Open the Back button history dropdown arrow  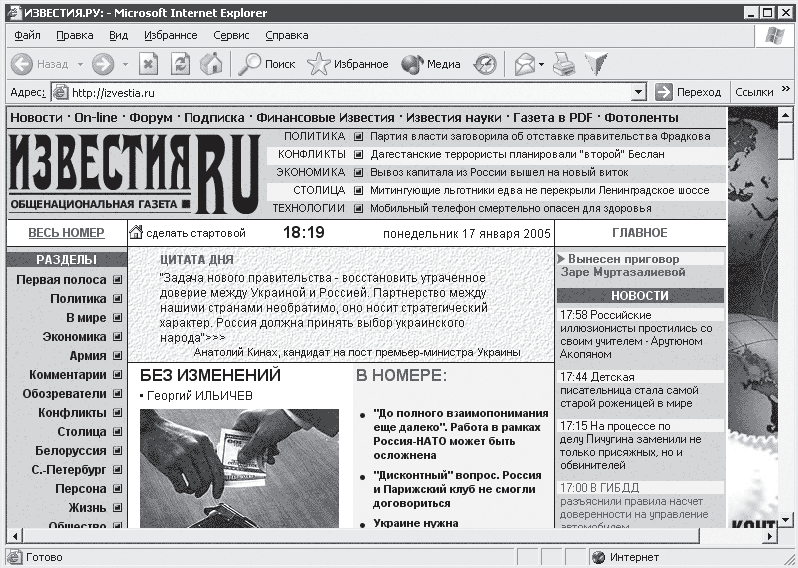click(80, 65)
